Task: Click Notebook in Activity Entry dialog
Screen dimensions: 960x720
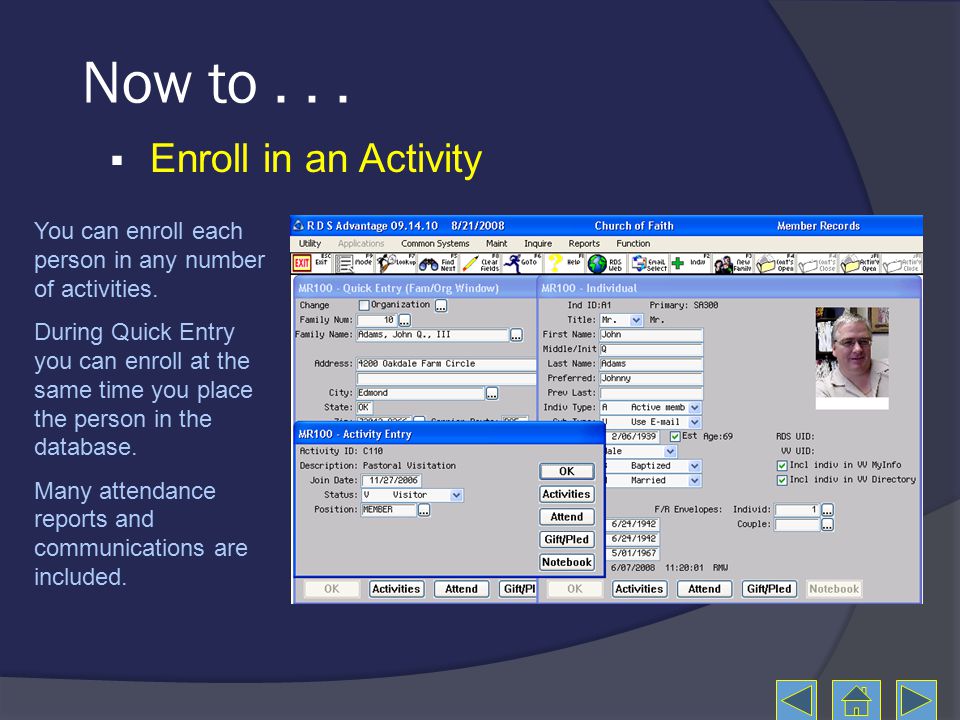Action: click(x=567, y=562)
